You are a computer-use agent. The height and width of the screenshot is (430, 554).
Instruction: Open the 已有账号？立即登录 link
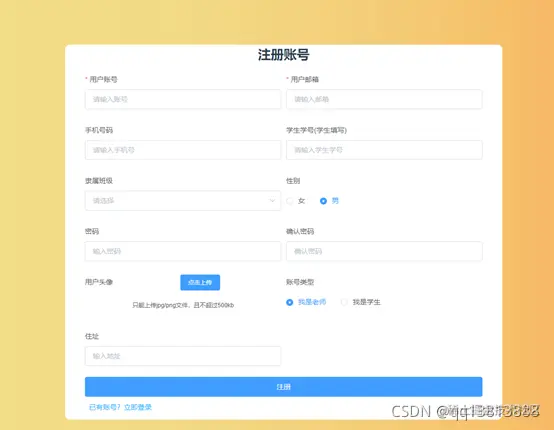click(x=120, y=407)
